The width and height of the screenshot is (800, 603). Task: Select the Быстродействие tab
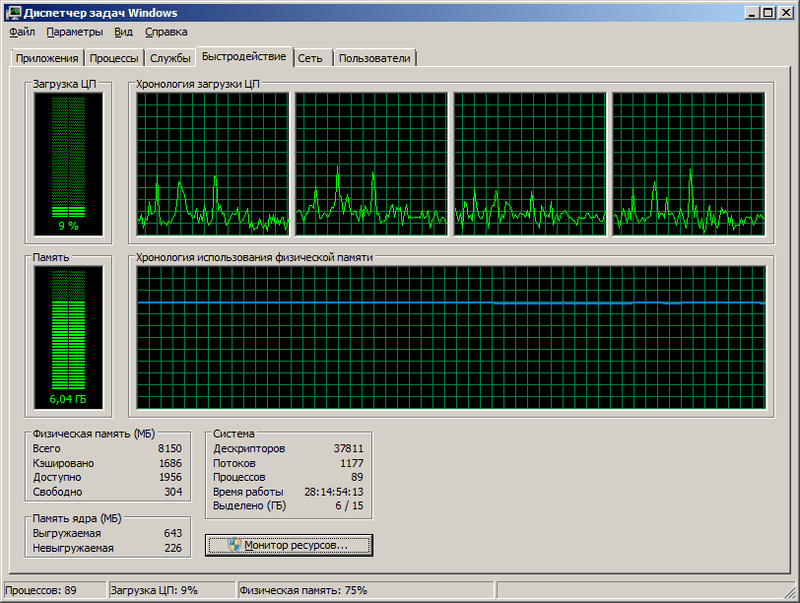coord(244,56)
